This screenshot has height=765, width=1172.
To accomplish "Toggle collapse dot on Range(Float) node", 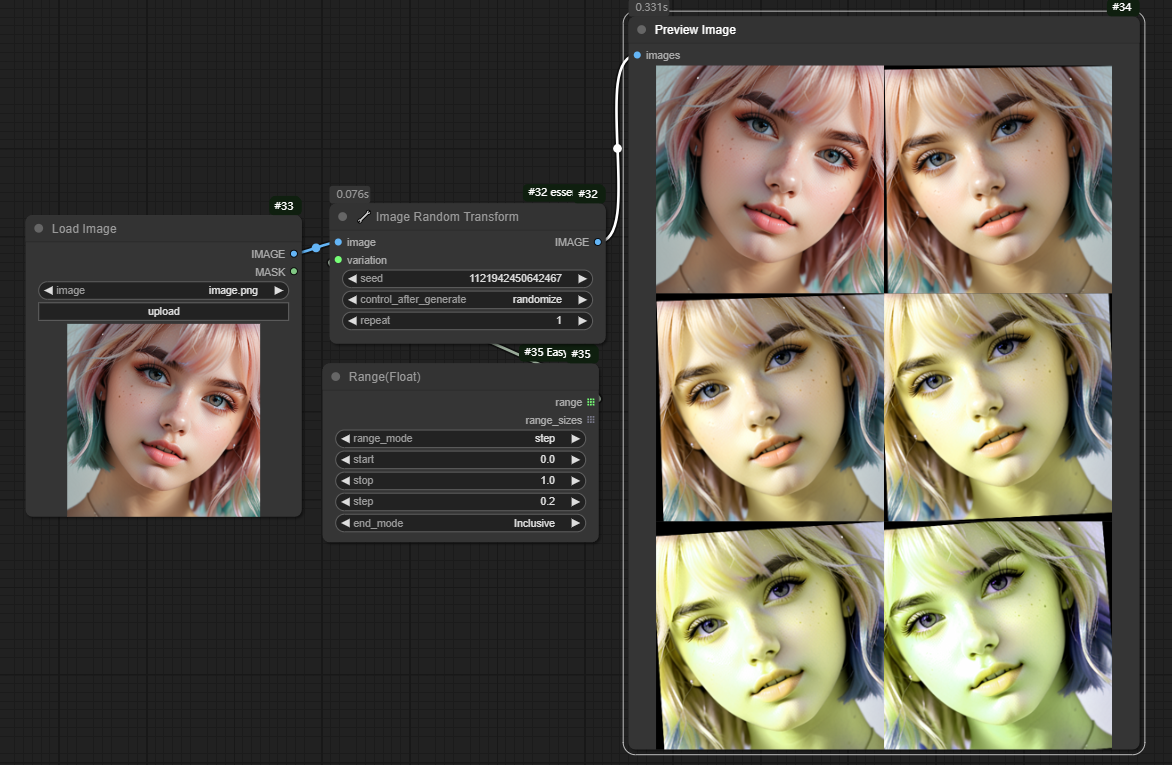I will click(335, 377).
